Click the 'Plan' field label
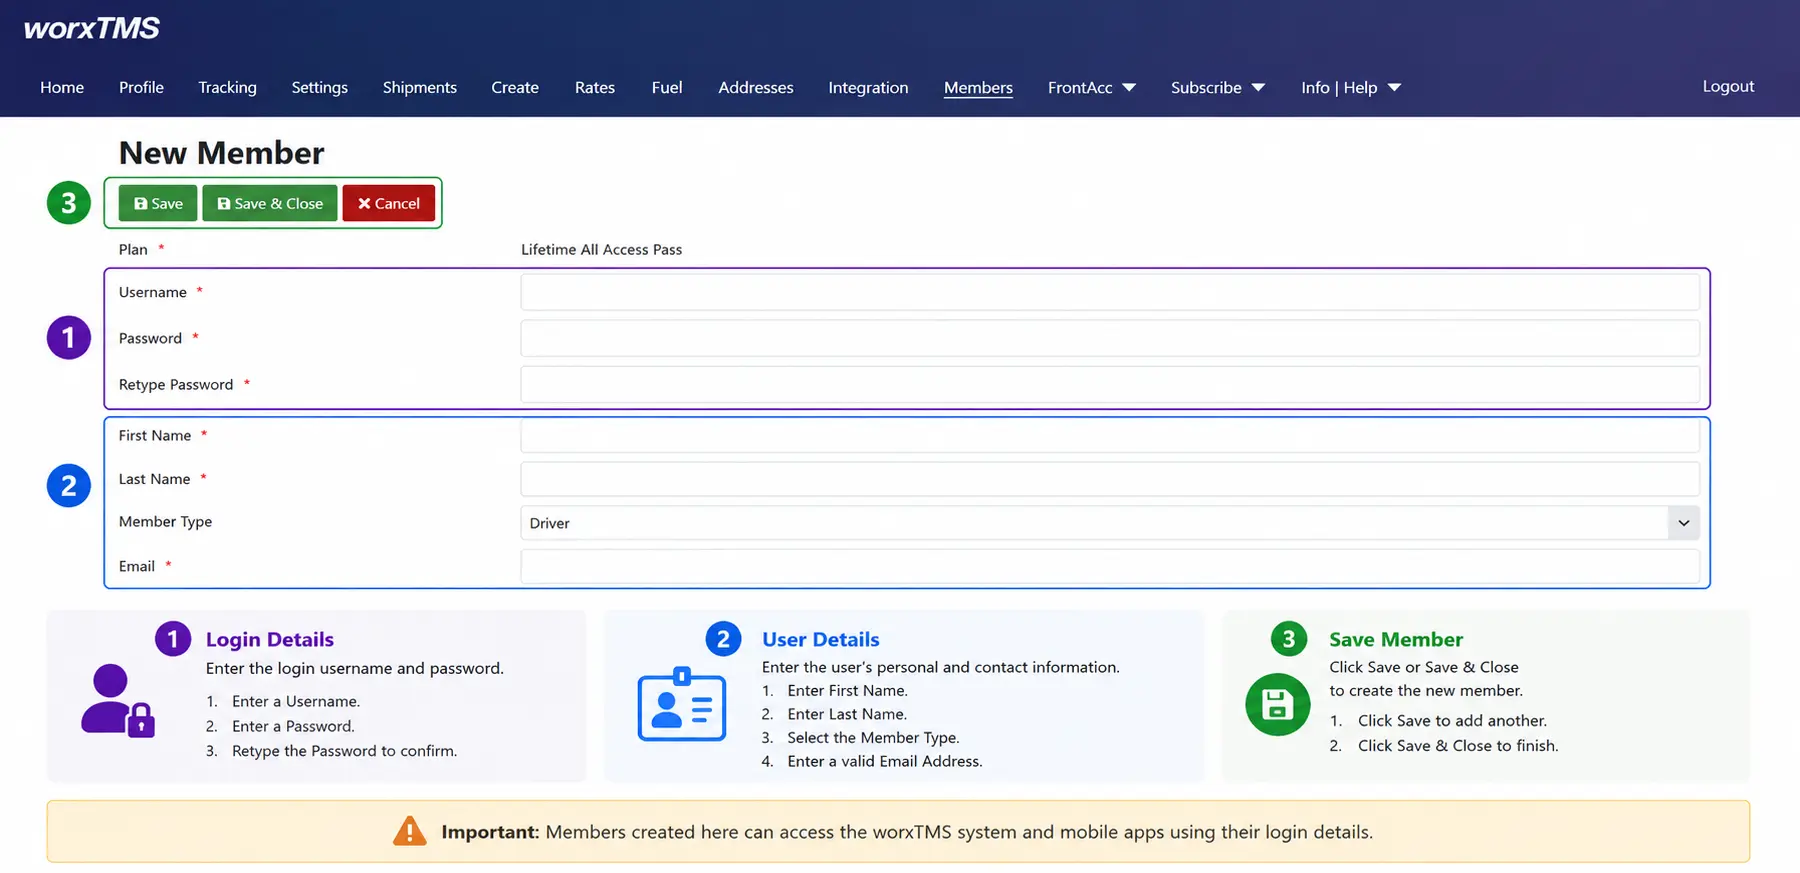This screenshot has height=873, width=1800. (x=133, y=249)
